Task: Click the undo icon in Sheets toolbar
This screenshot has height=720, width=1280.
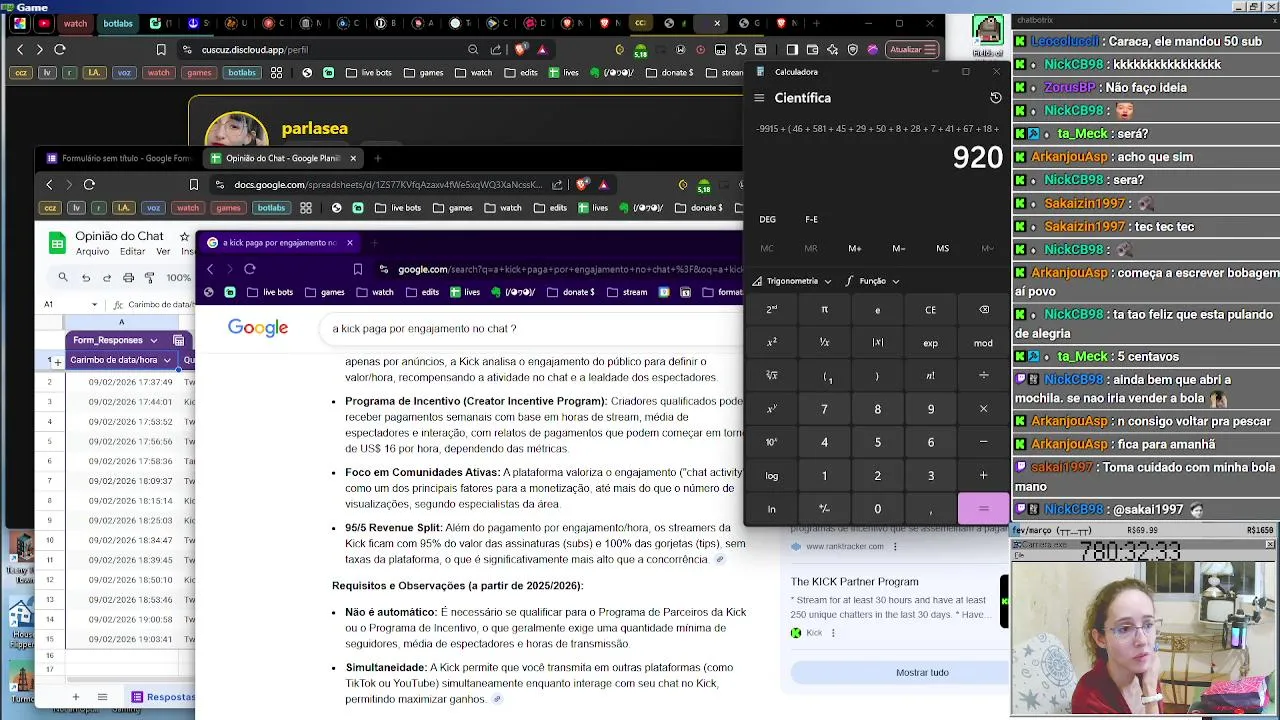Action: pos(86,277)
